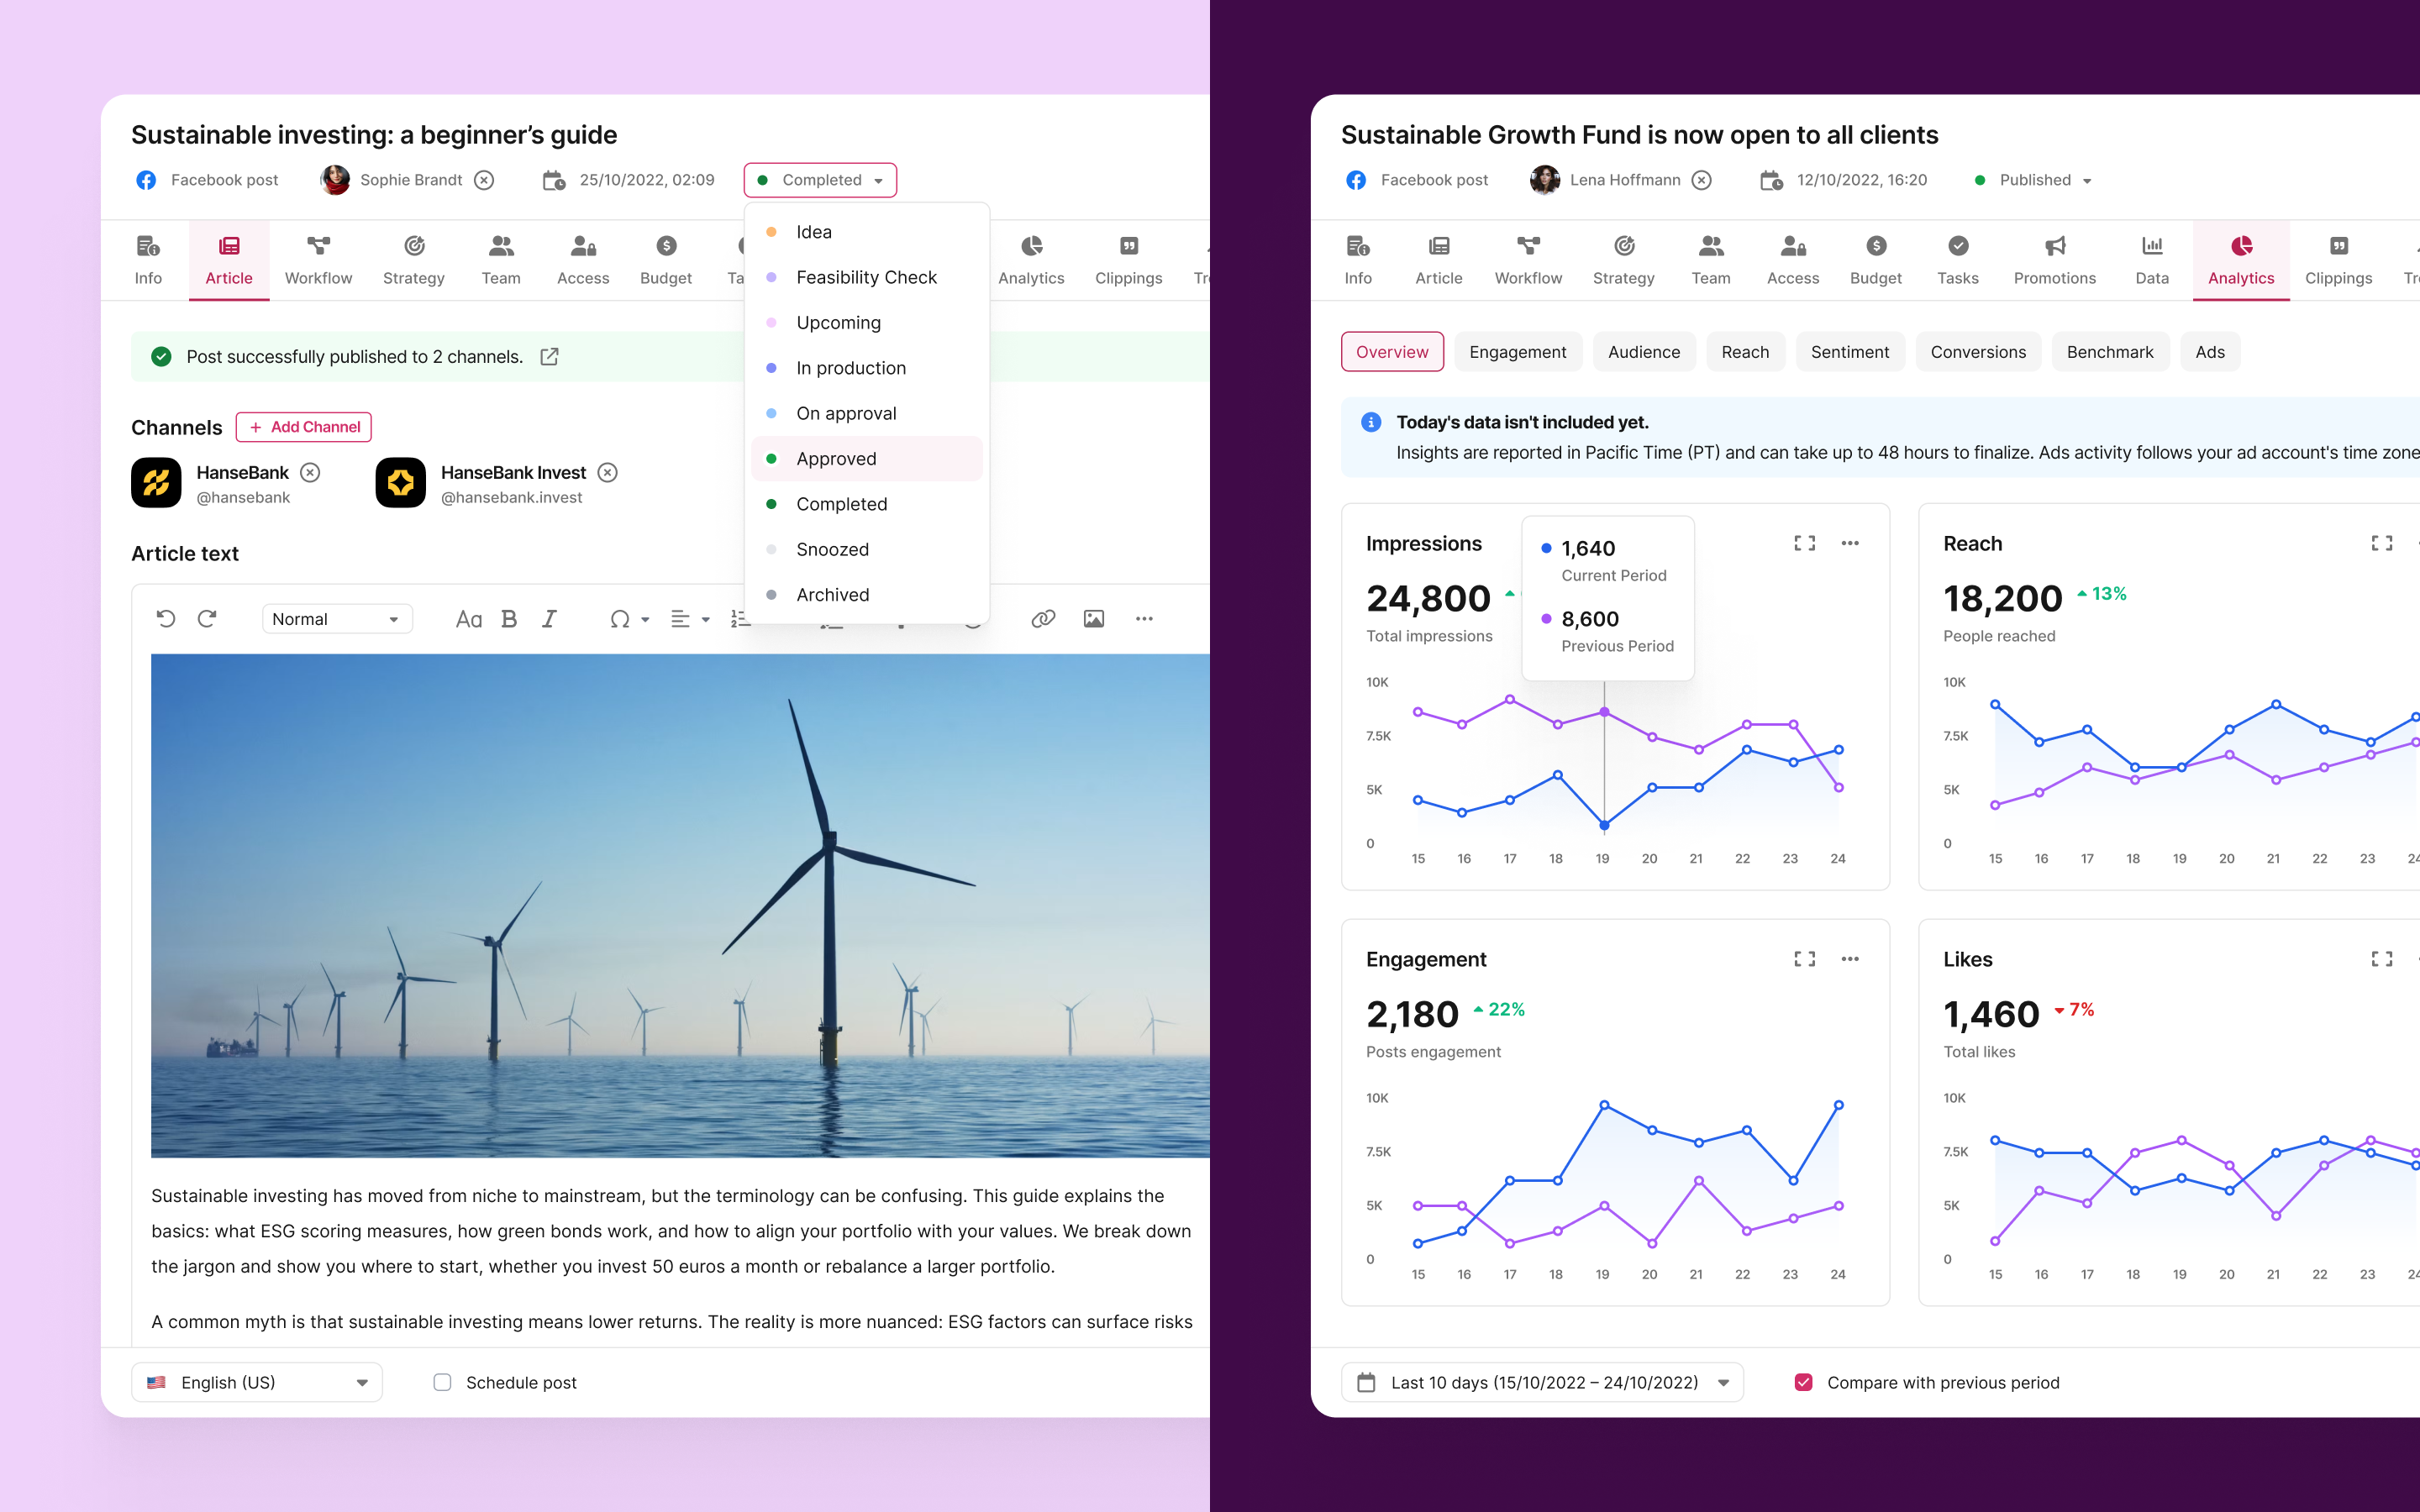Expand Engagement chart to fullscreen
Screen dimensions: 2420x1512
click(1805, 959)
